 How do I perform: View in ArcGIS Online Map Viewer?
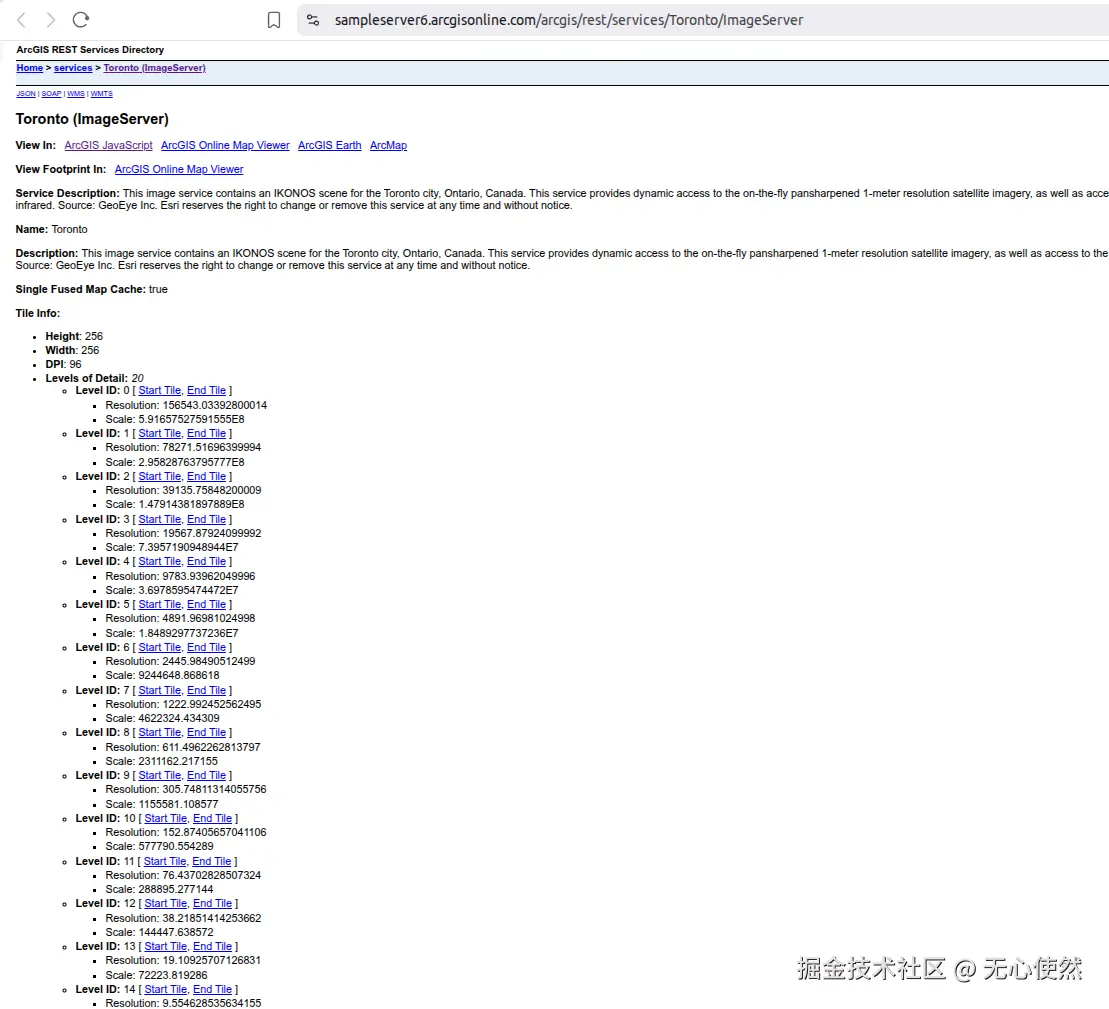click(225, 145)
